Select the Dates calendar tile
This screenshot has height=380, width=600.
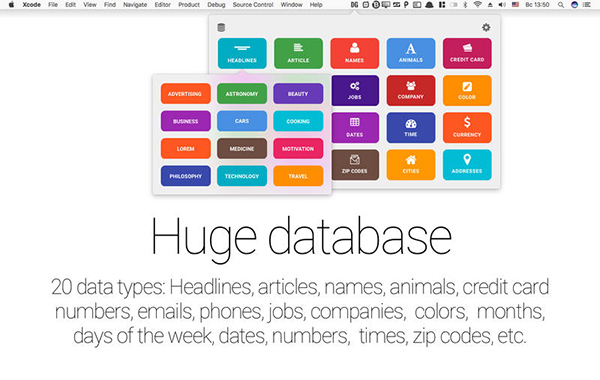(x=355, y=127)
